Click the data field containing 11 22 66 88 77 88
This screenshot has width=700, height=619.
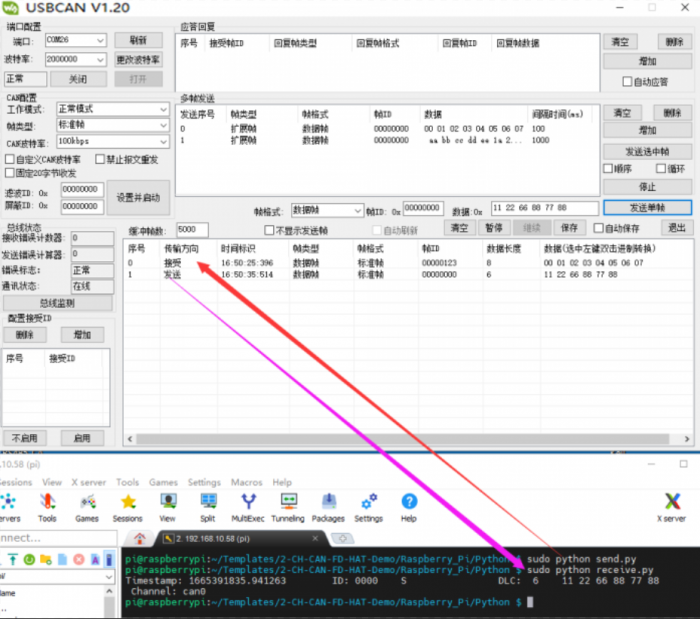click(x=541, y=209)
